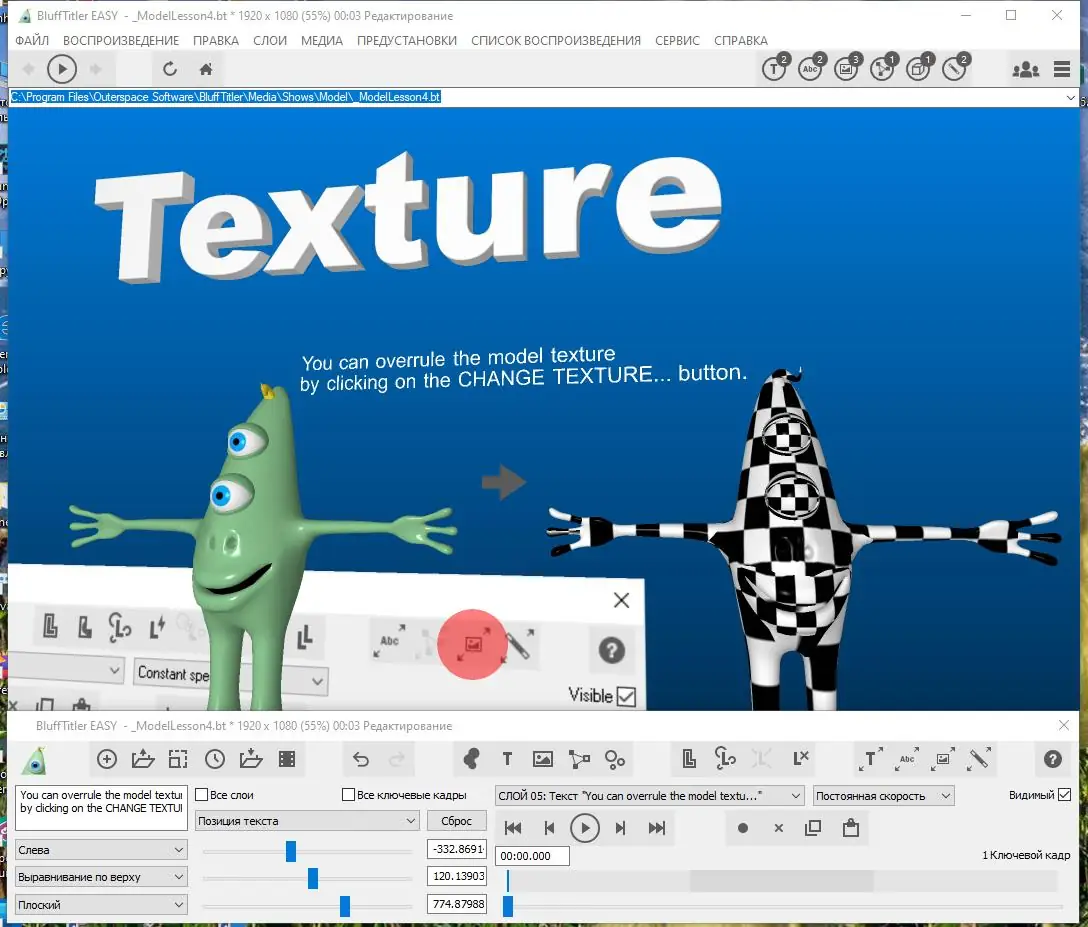The height and width of the screenshot is (927, 1088).
Task: Open help with the question mark icon
Action: coord(1053,759)
